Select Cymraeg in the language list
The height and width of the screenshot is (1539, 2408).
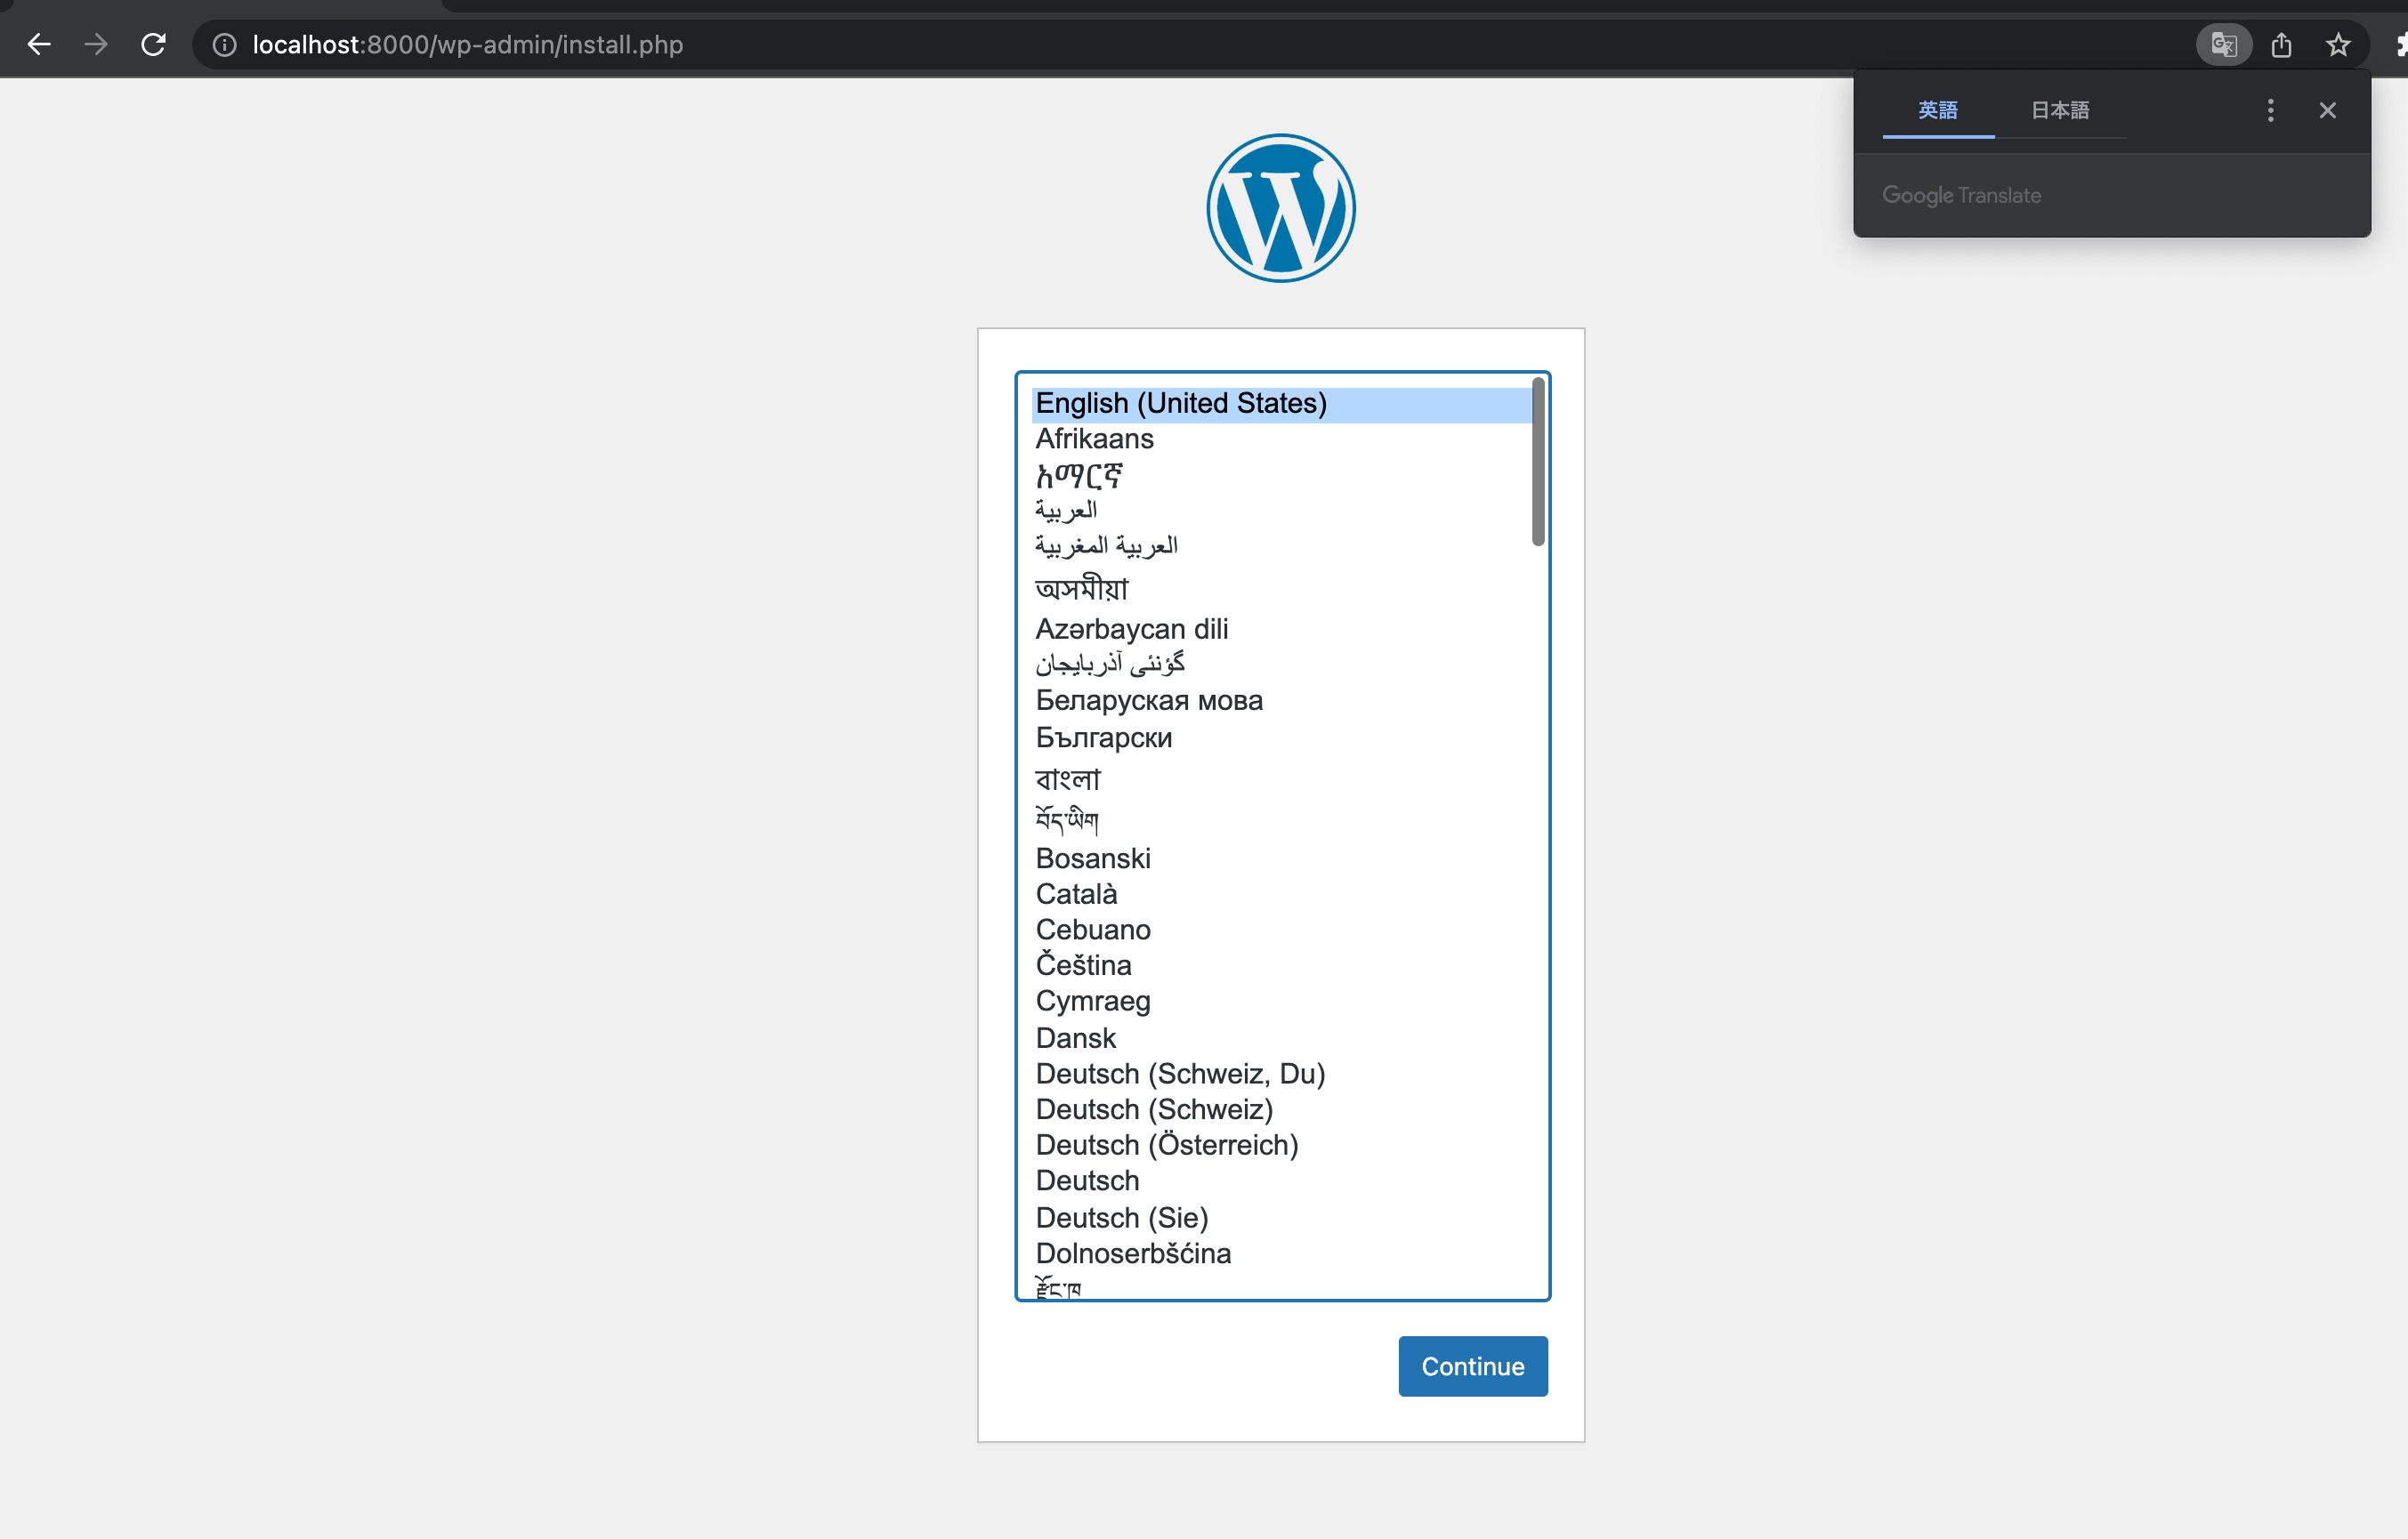1281,1001
